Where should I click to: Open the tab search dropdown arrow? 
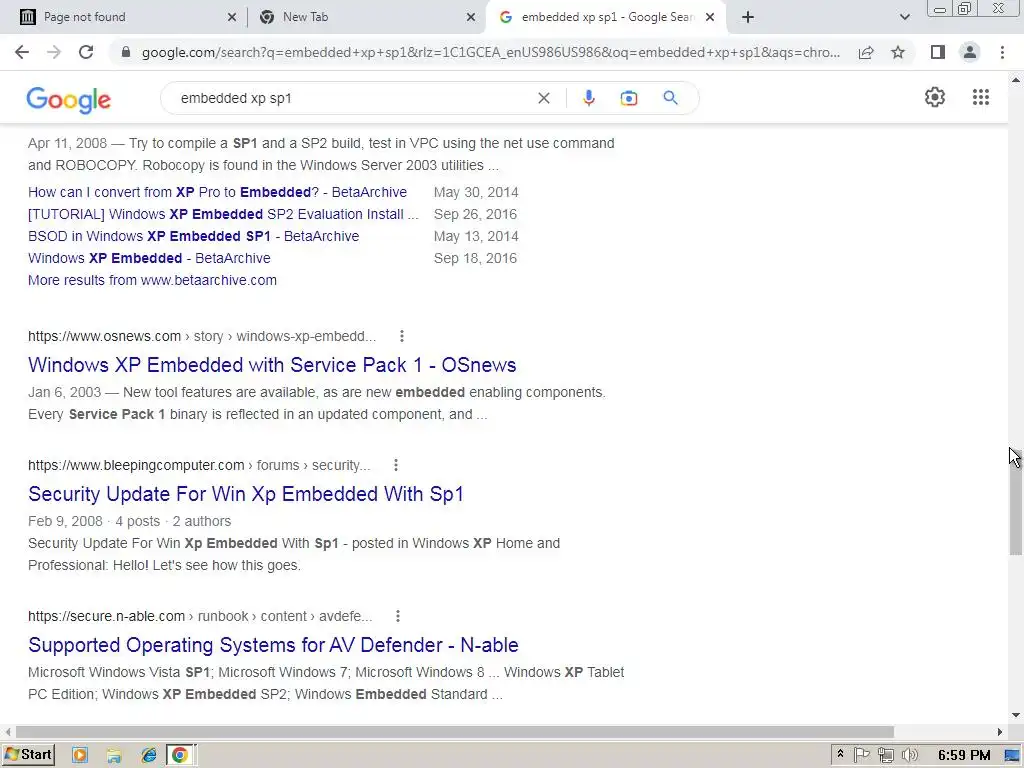coord(904,17)
